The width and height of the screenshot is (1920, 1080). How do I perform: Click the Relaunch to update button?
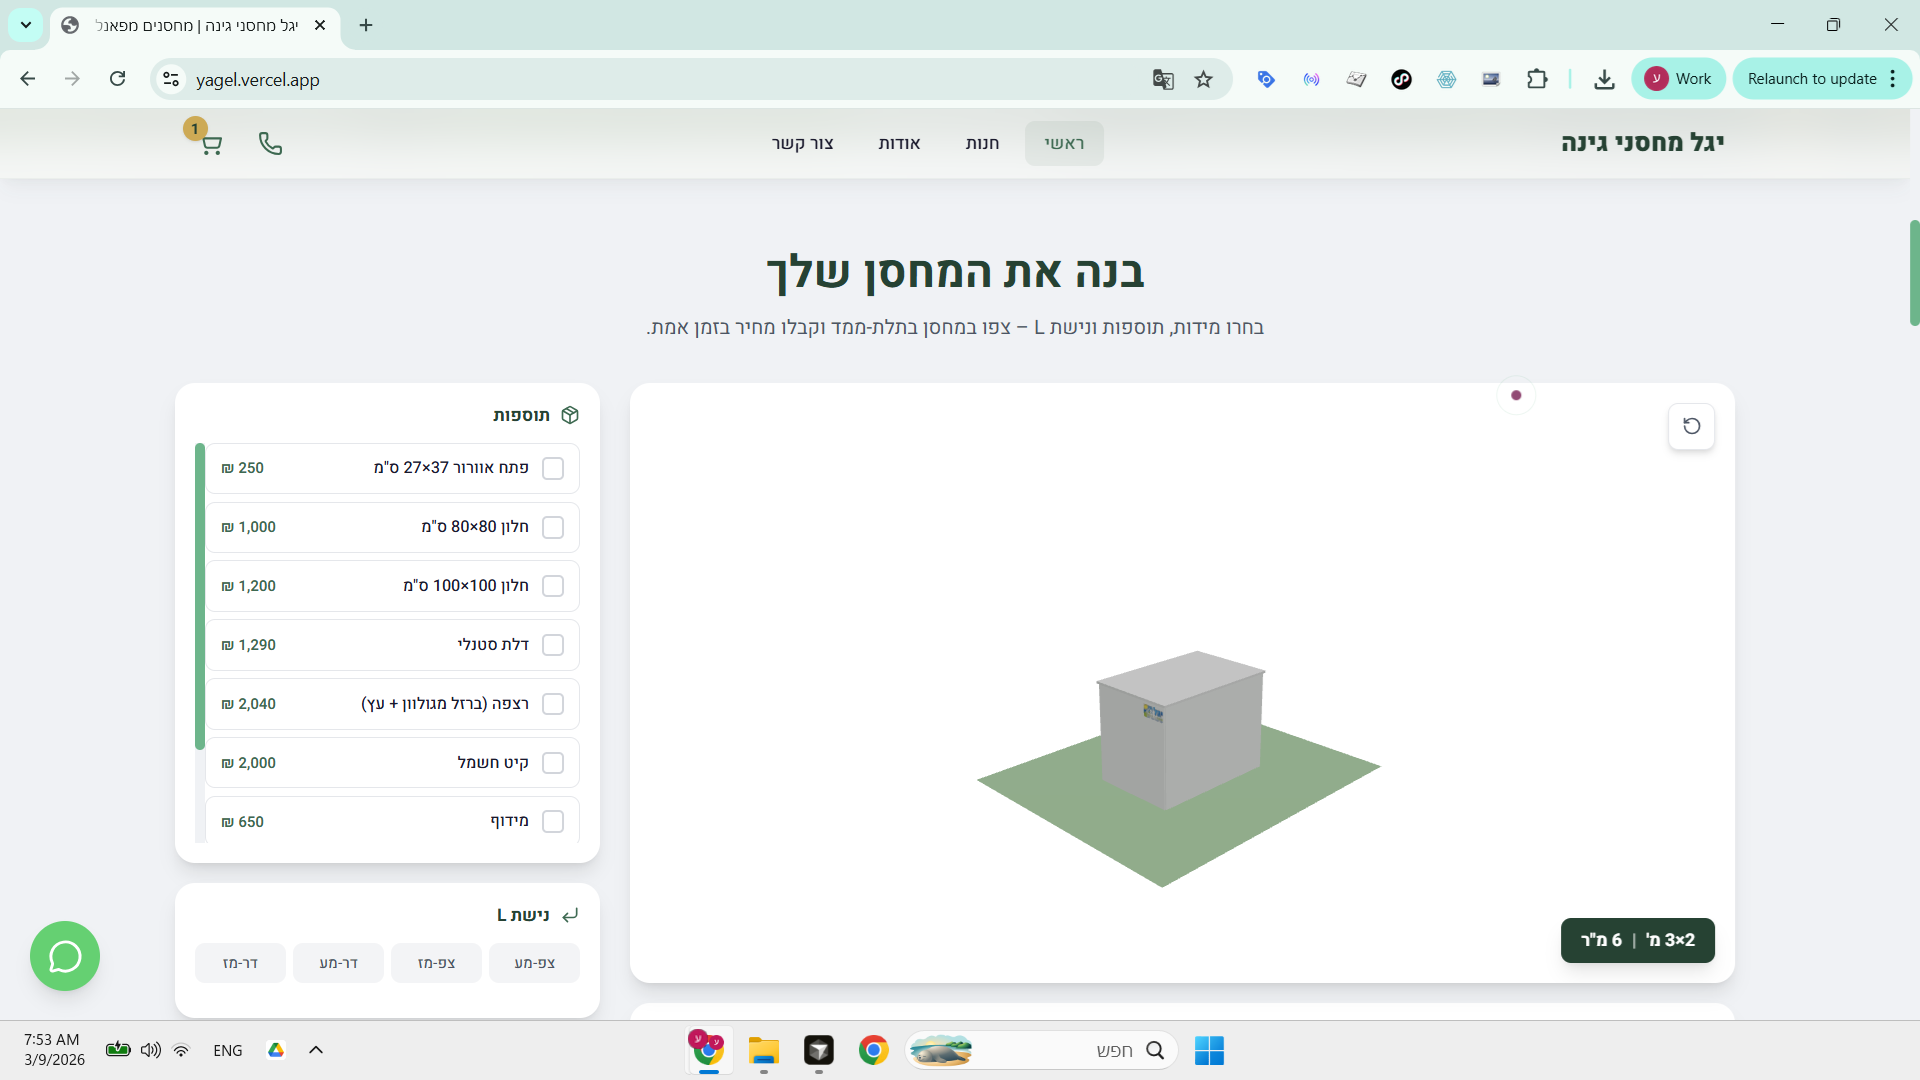1812,78
